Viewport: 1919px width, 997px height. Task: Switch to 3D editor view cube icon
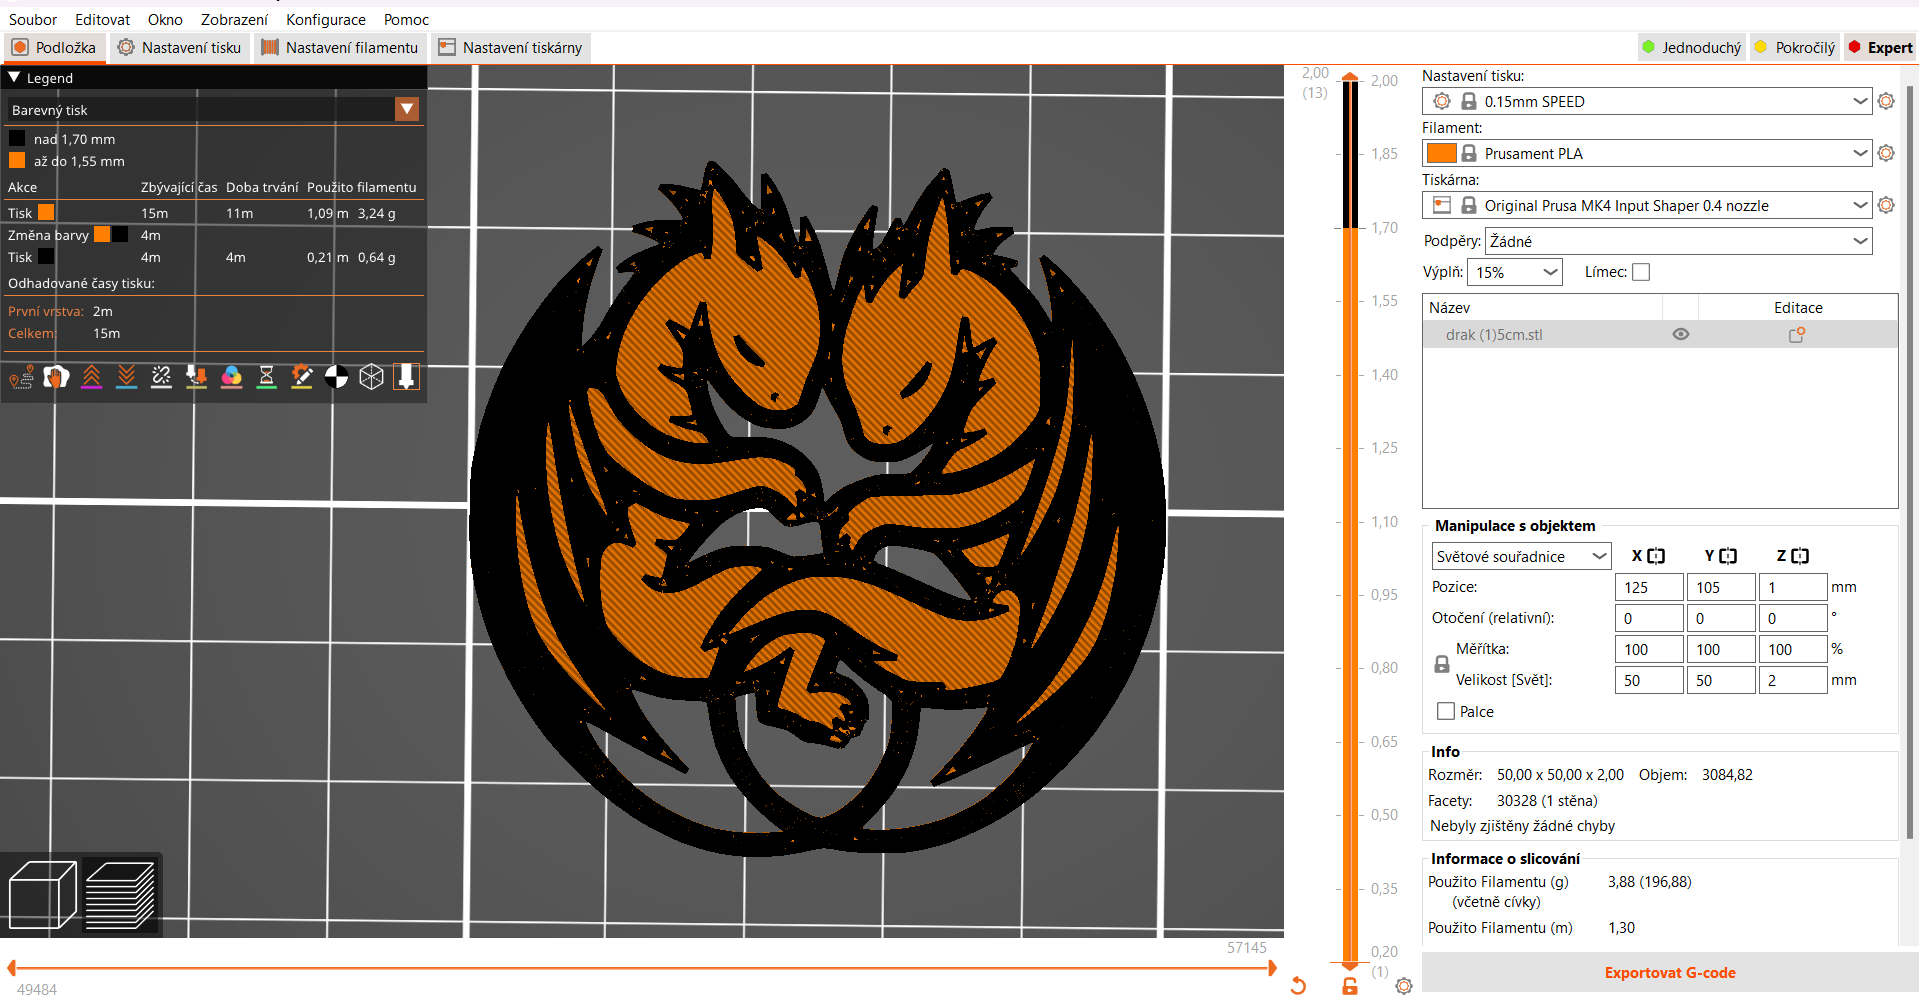pyautogui.click(x=42, y=895)
